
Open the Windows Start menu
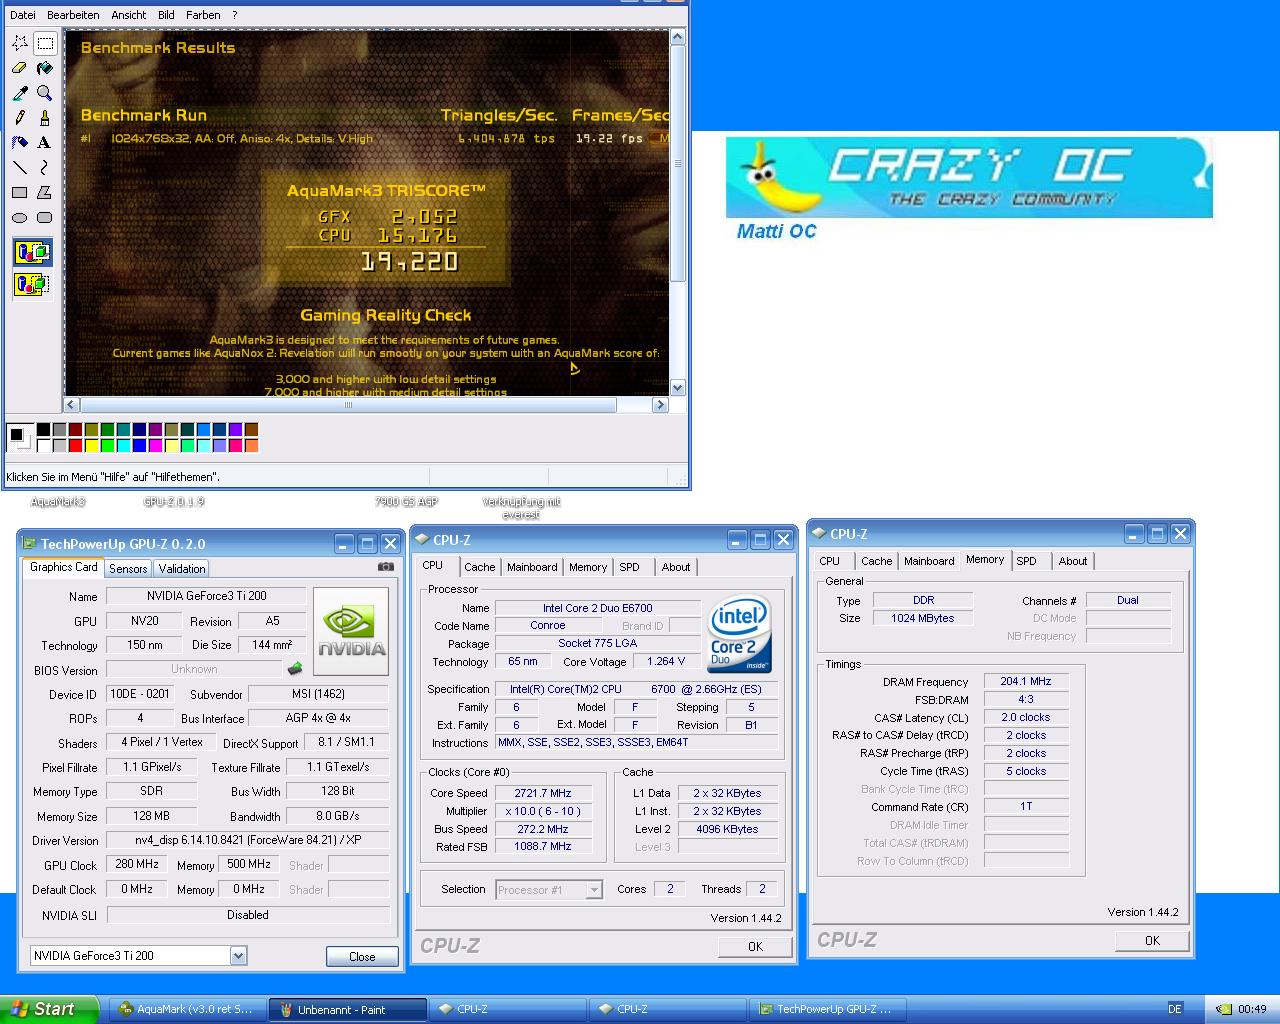pyautogui.click(x=49, y=1009)
